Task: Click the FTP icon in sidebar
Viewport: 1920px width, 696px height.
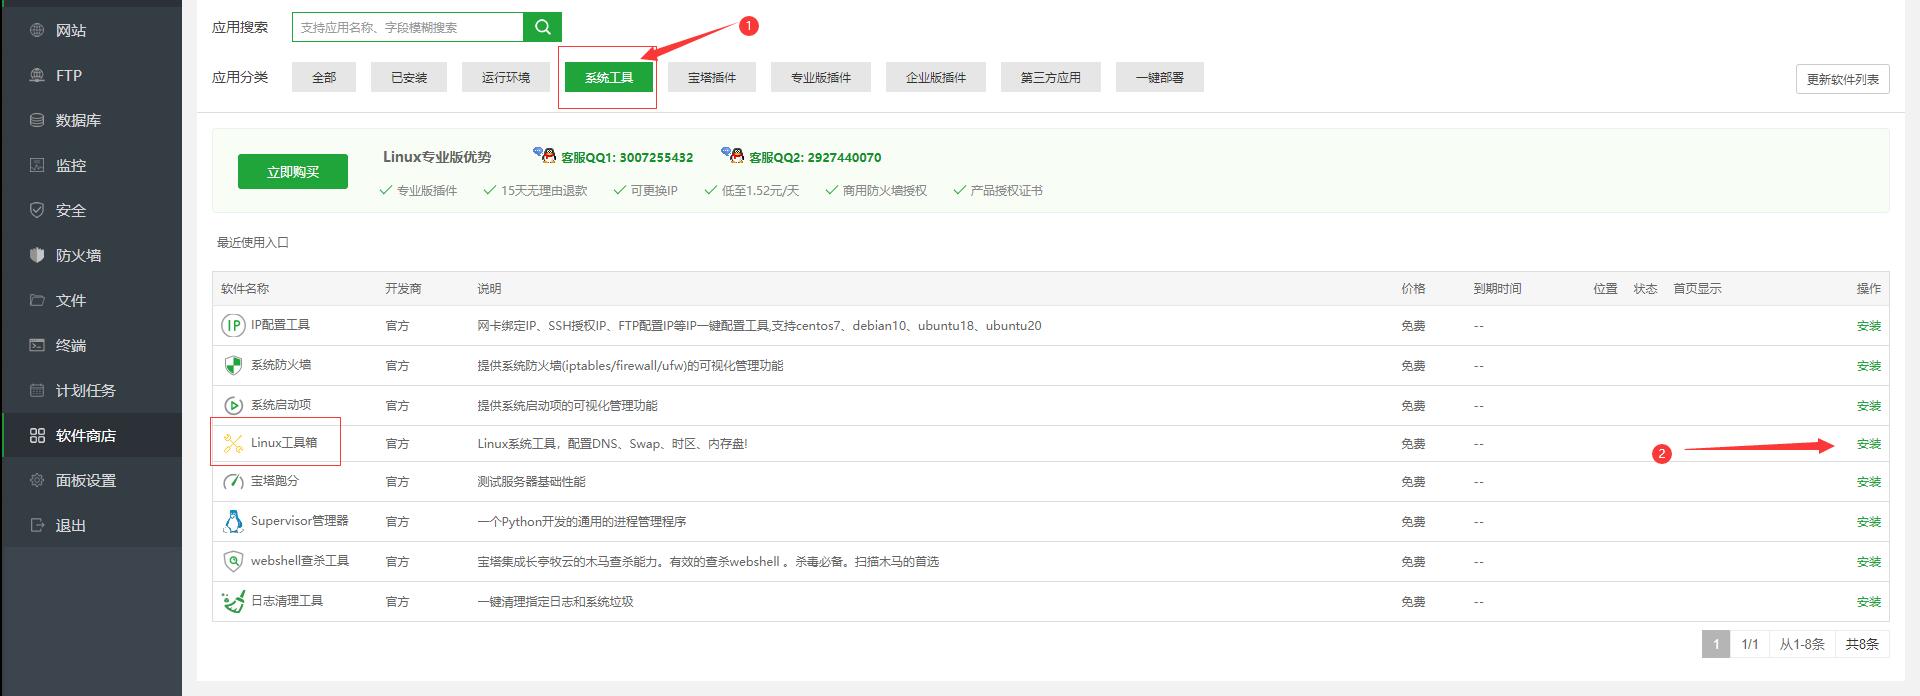Action: coord(37,75)
